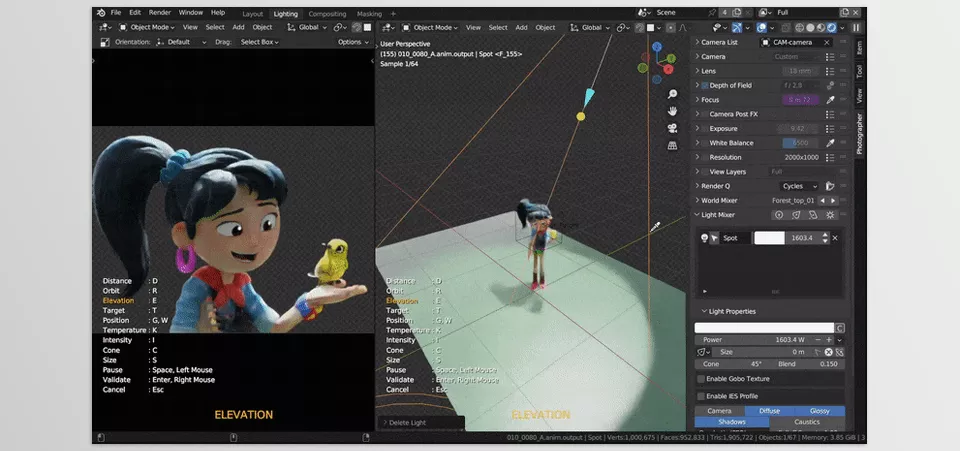Expand the World Mixer panel
The width and height of the screenshot is (960, 451).
[697, 200]
